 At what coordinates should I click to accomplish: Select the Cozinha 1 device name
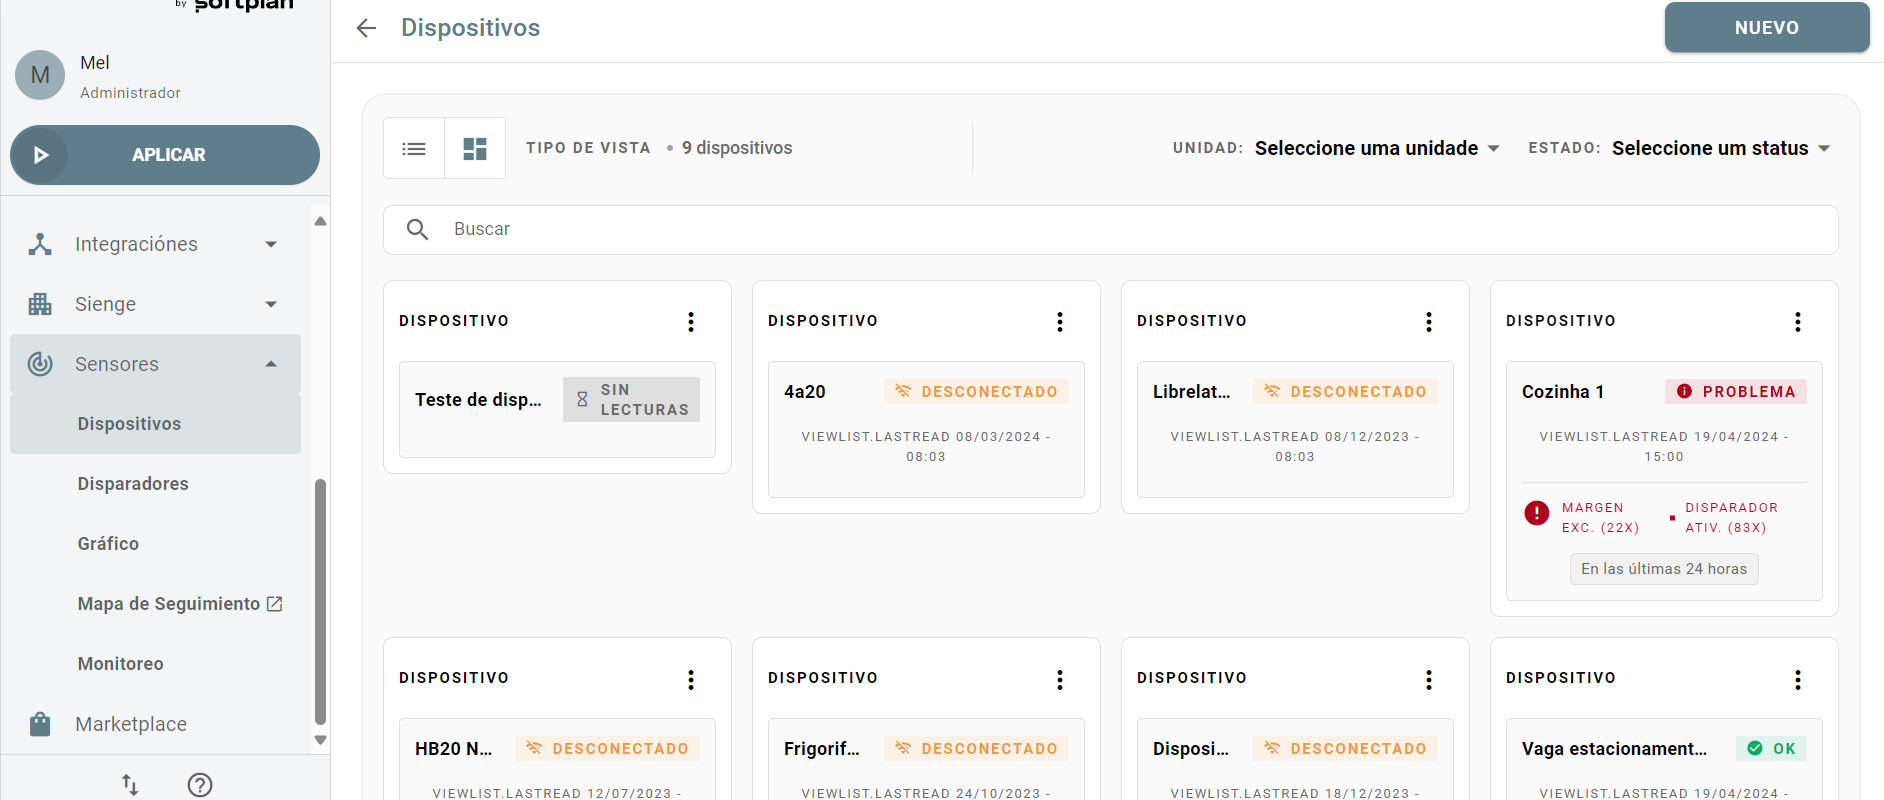[x=1563, y=392]
